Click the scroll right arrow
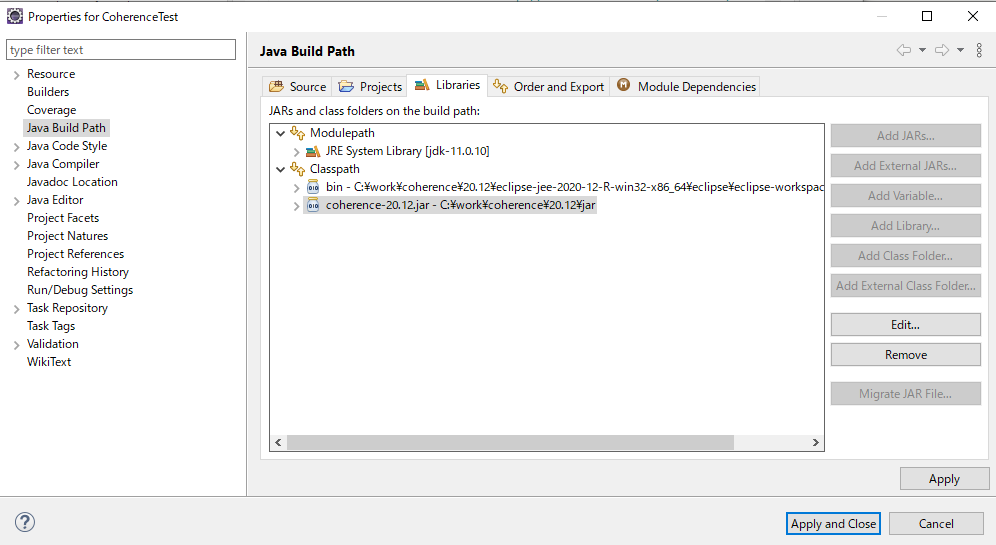This screenshot has width=996, height=545. coord(816,442)
